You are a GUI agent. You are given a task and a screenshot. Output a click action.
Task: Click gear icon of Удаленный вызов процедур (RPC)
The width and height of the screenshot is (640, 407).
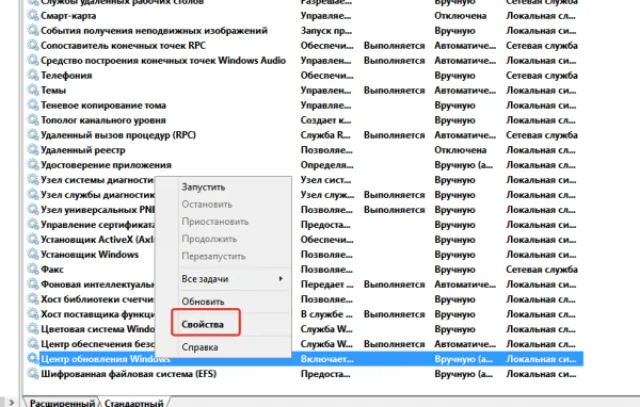pos(33,135)
